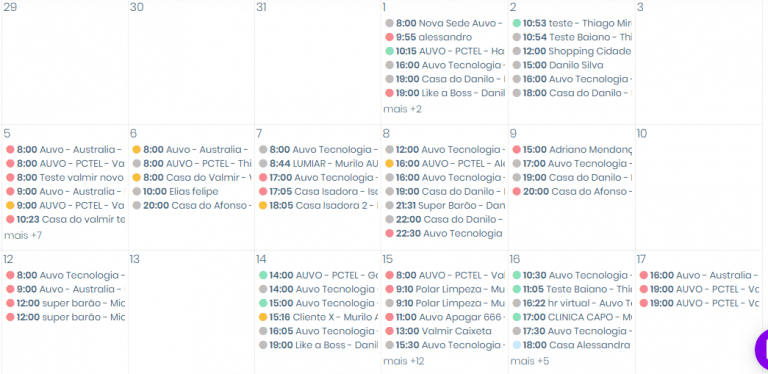Open 10:00 Elias felipe appointment
768x374 pixels.
click(181, 191)
